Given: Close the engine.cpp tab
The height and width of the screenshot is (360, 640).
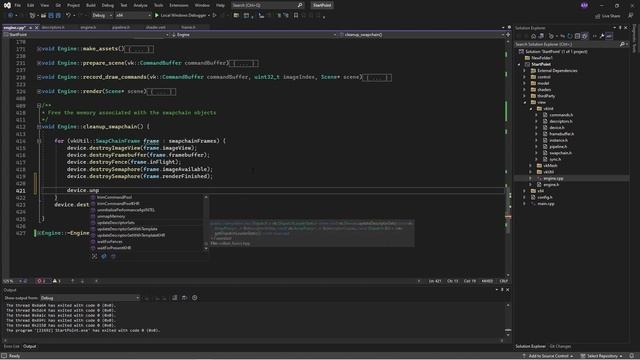Looking at the screenshot, I should coord(36,27).
